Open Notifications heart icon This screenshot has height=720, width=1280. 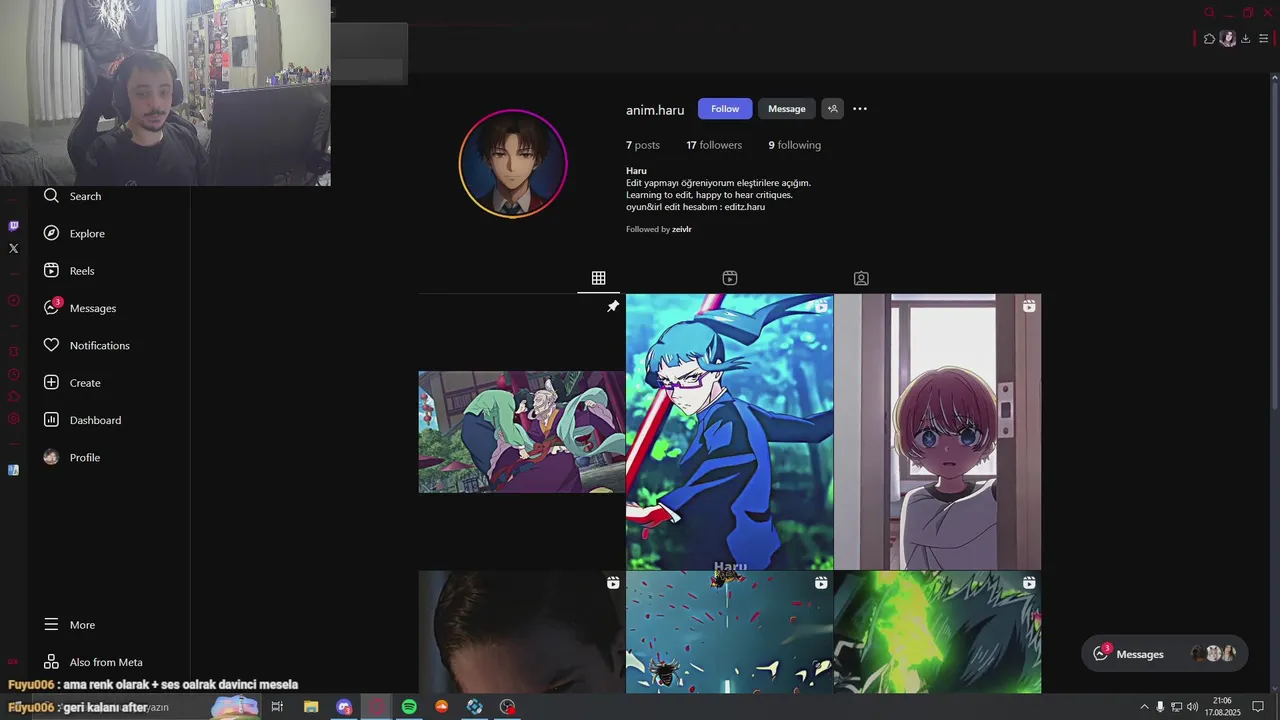pyautogui.click(x=51, y=345)
